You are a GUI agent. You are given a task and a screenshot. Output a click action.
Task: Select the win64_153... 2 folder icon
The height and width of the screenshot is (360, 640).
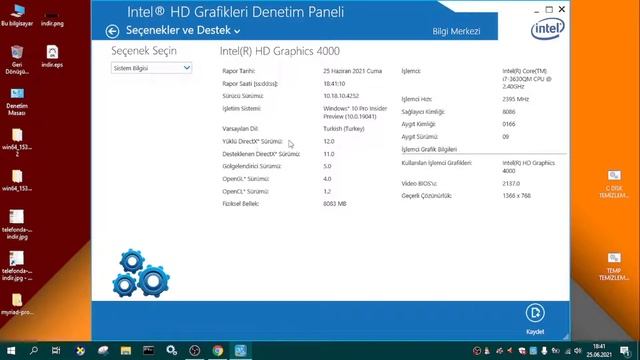[x=17, y=142]
